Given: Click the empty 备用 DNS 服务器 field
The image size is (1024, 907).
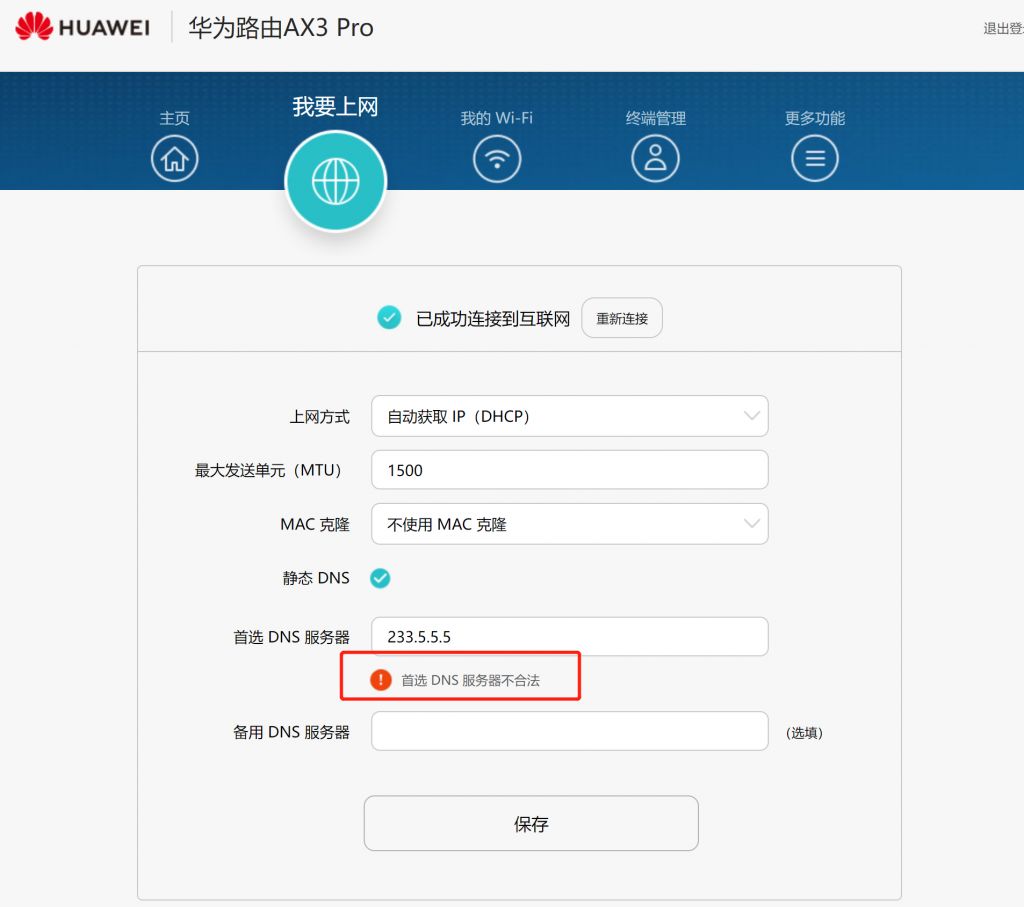Looking at the screenshot, I should pyautogui.click(x=569, y=731).
